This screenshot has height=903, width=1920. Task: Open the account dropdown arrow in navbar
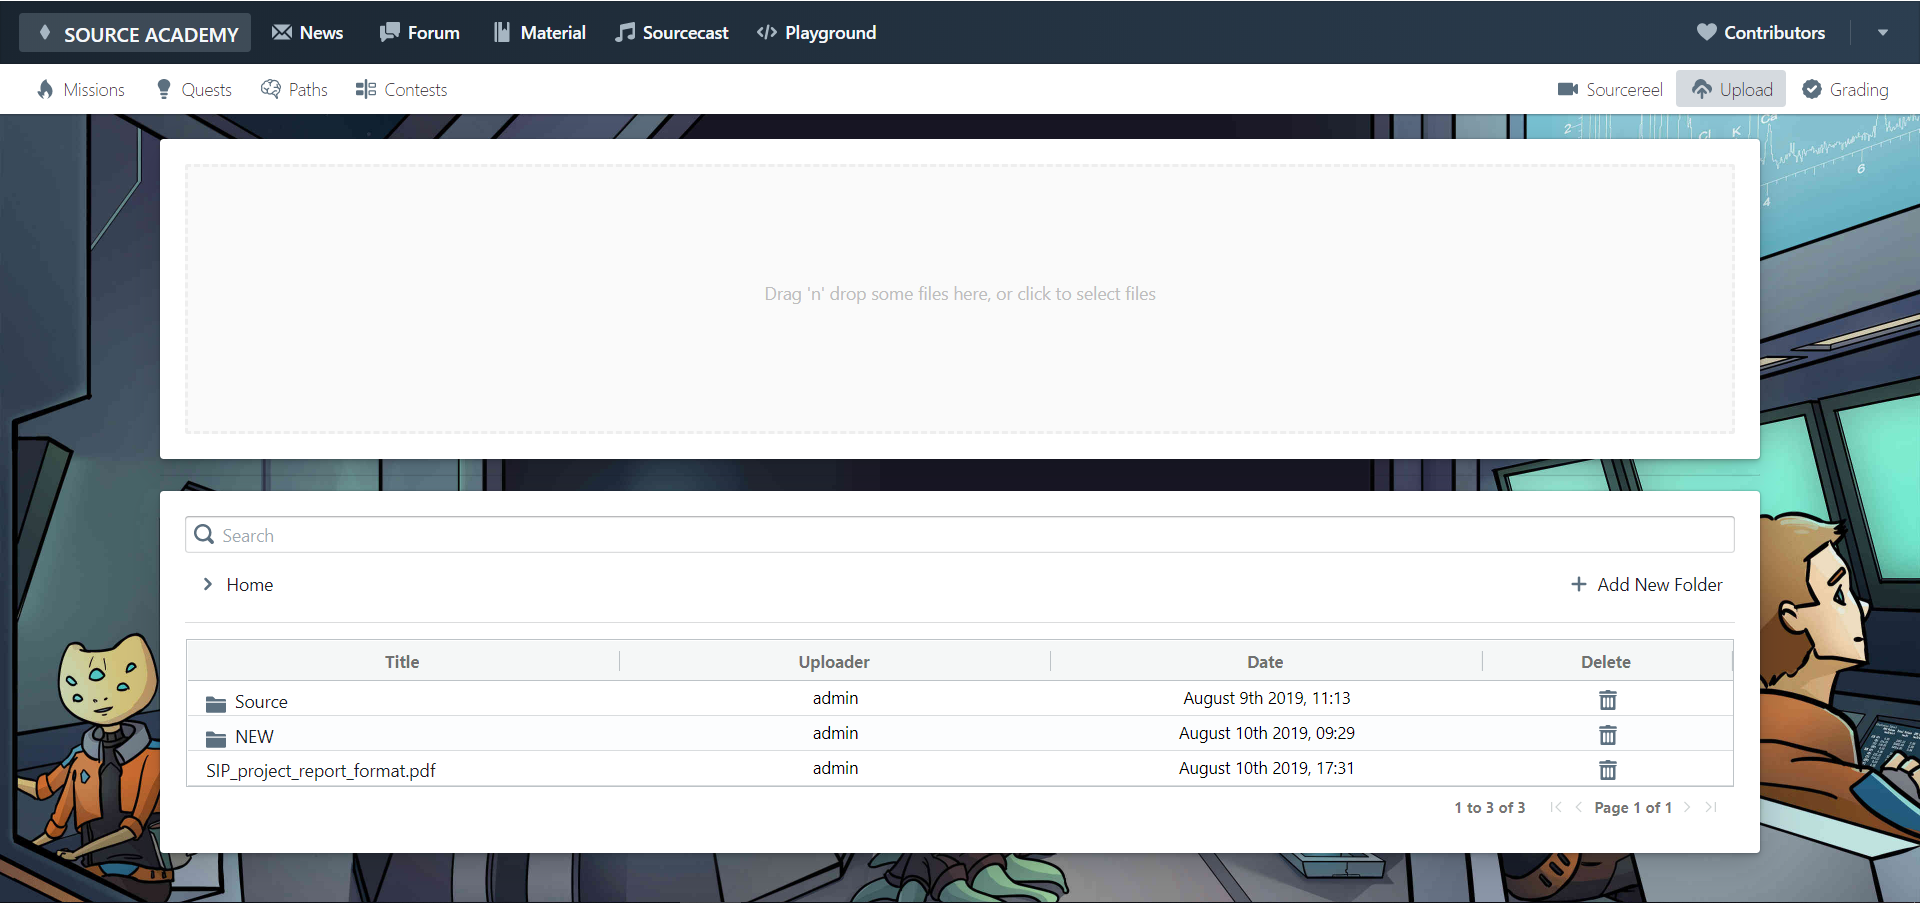coord(1883,33)
